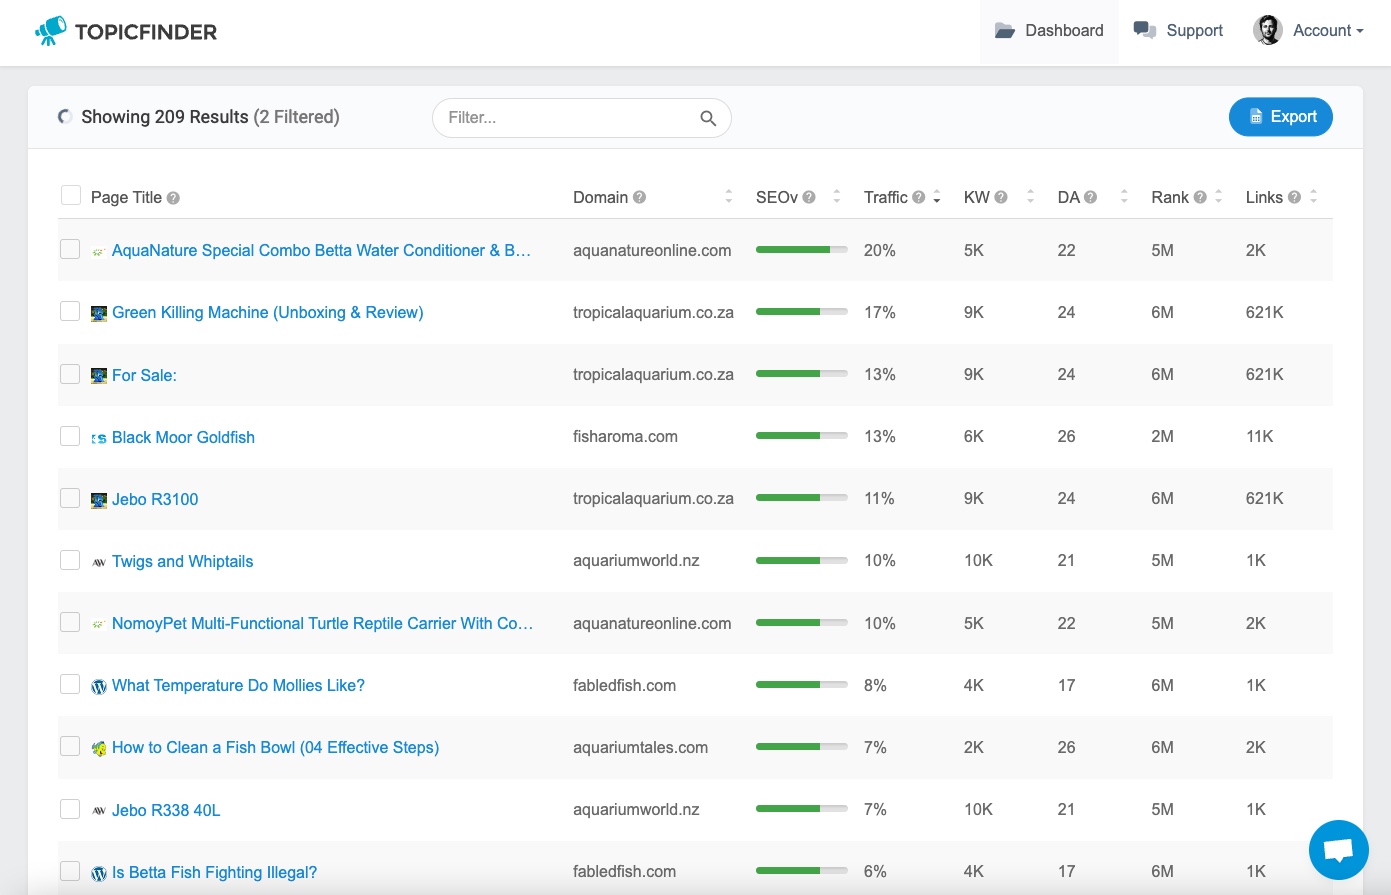Screen dimensions: 1391x895
Task: Focus the Filter... search input
Action: [581, 118]
